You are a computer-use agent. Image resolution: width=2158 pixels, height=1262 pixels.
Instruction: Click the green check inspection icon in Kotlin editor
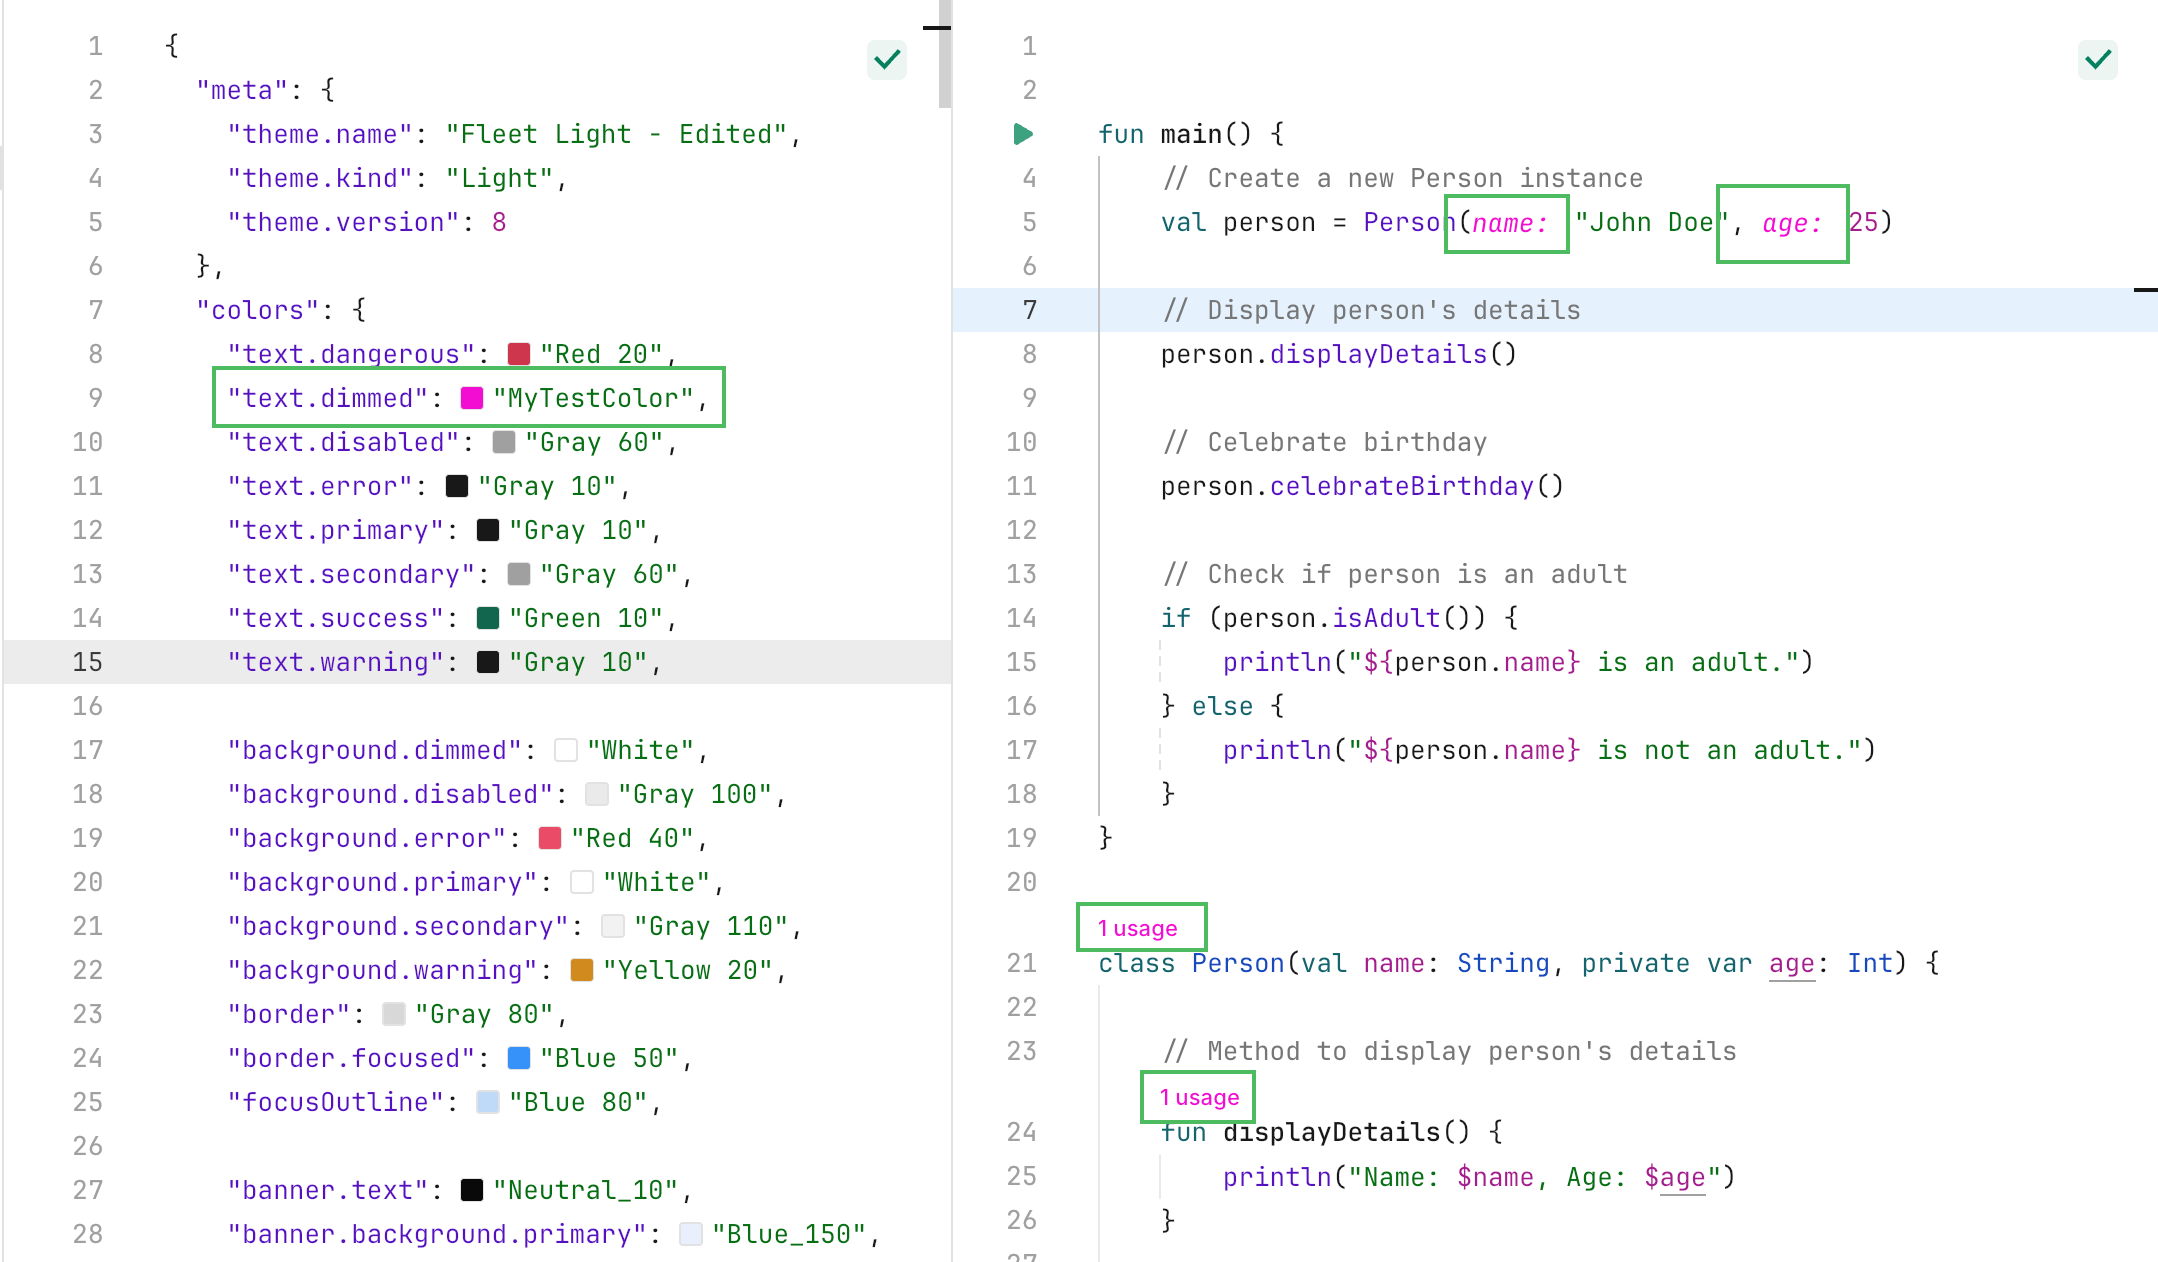[x=2098, y=61]
